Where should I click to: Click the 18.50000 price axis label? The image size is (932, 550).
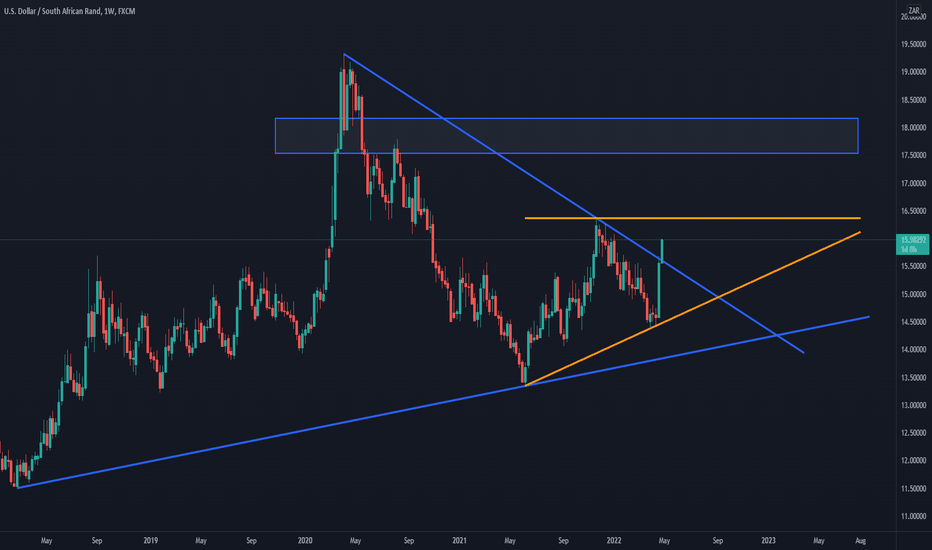pos(913,100)
